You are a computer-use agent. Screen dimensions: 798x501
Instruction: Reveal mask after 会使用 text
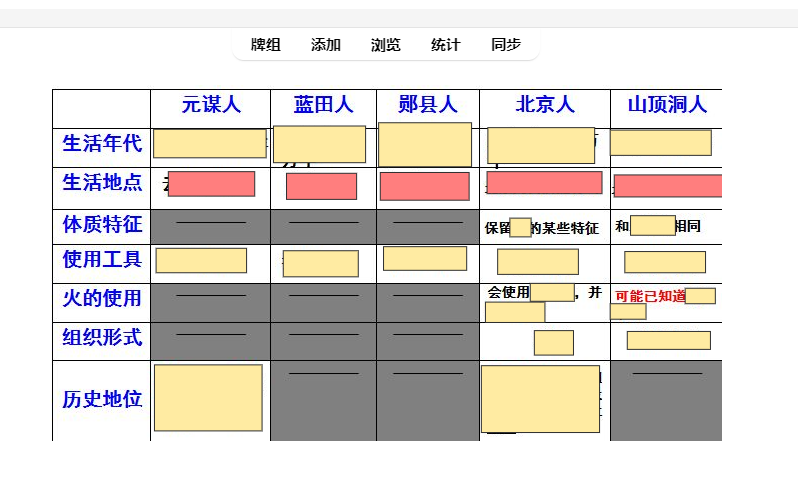point(552,293)
